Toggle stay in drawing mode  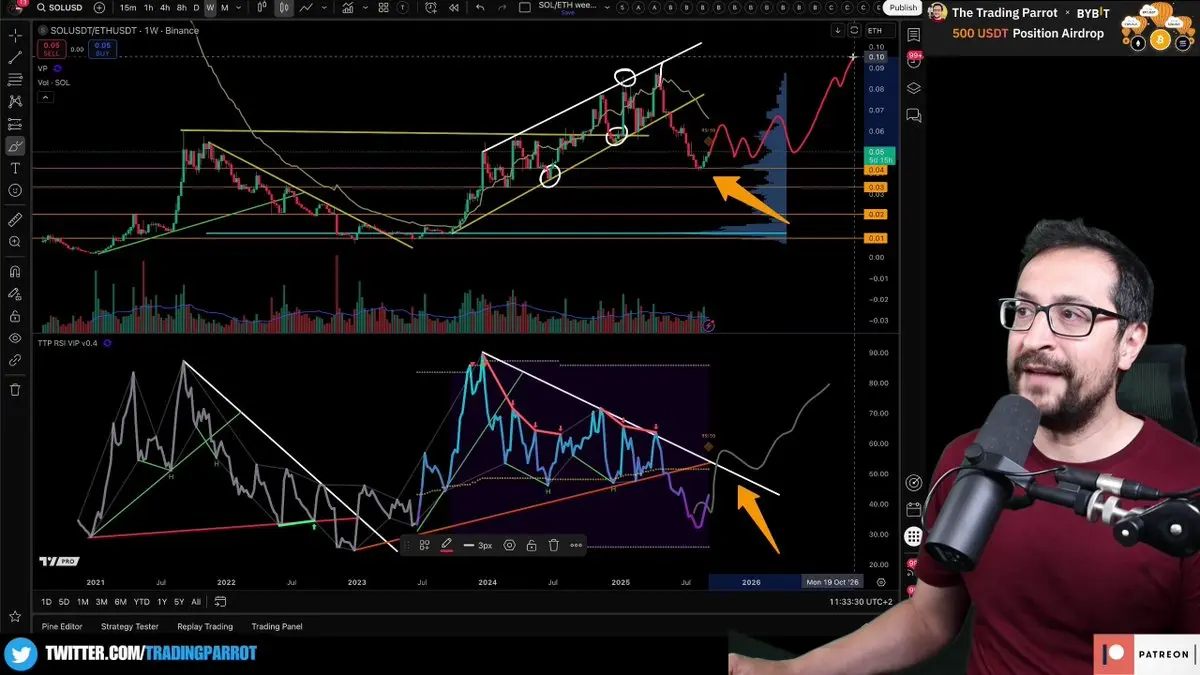(15, 294)
